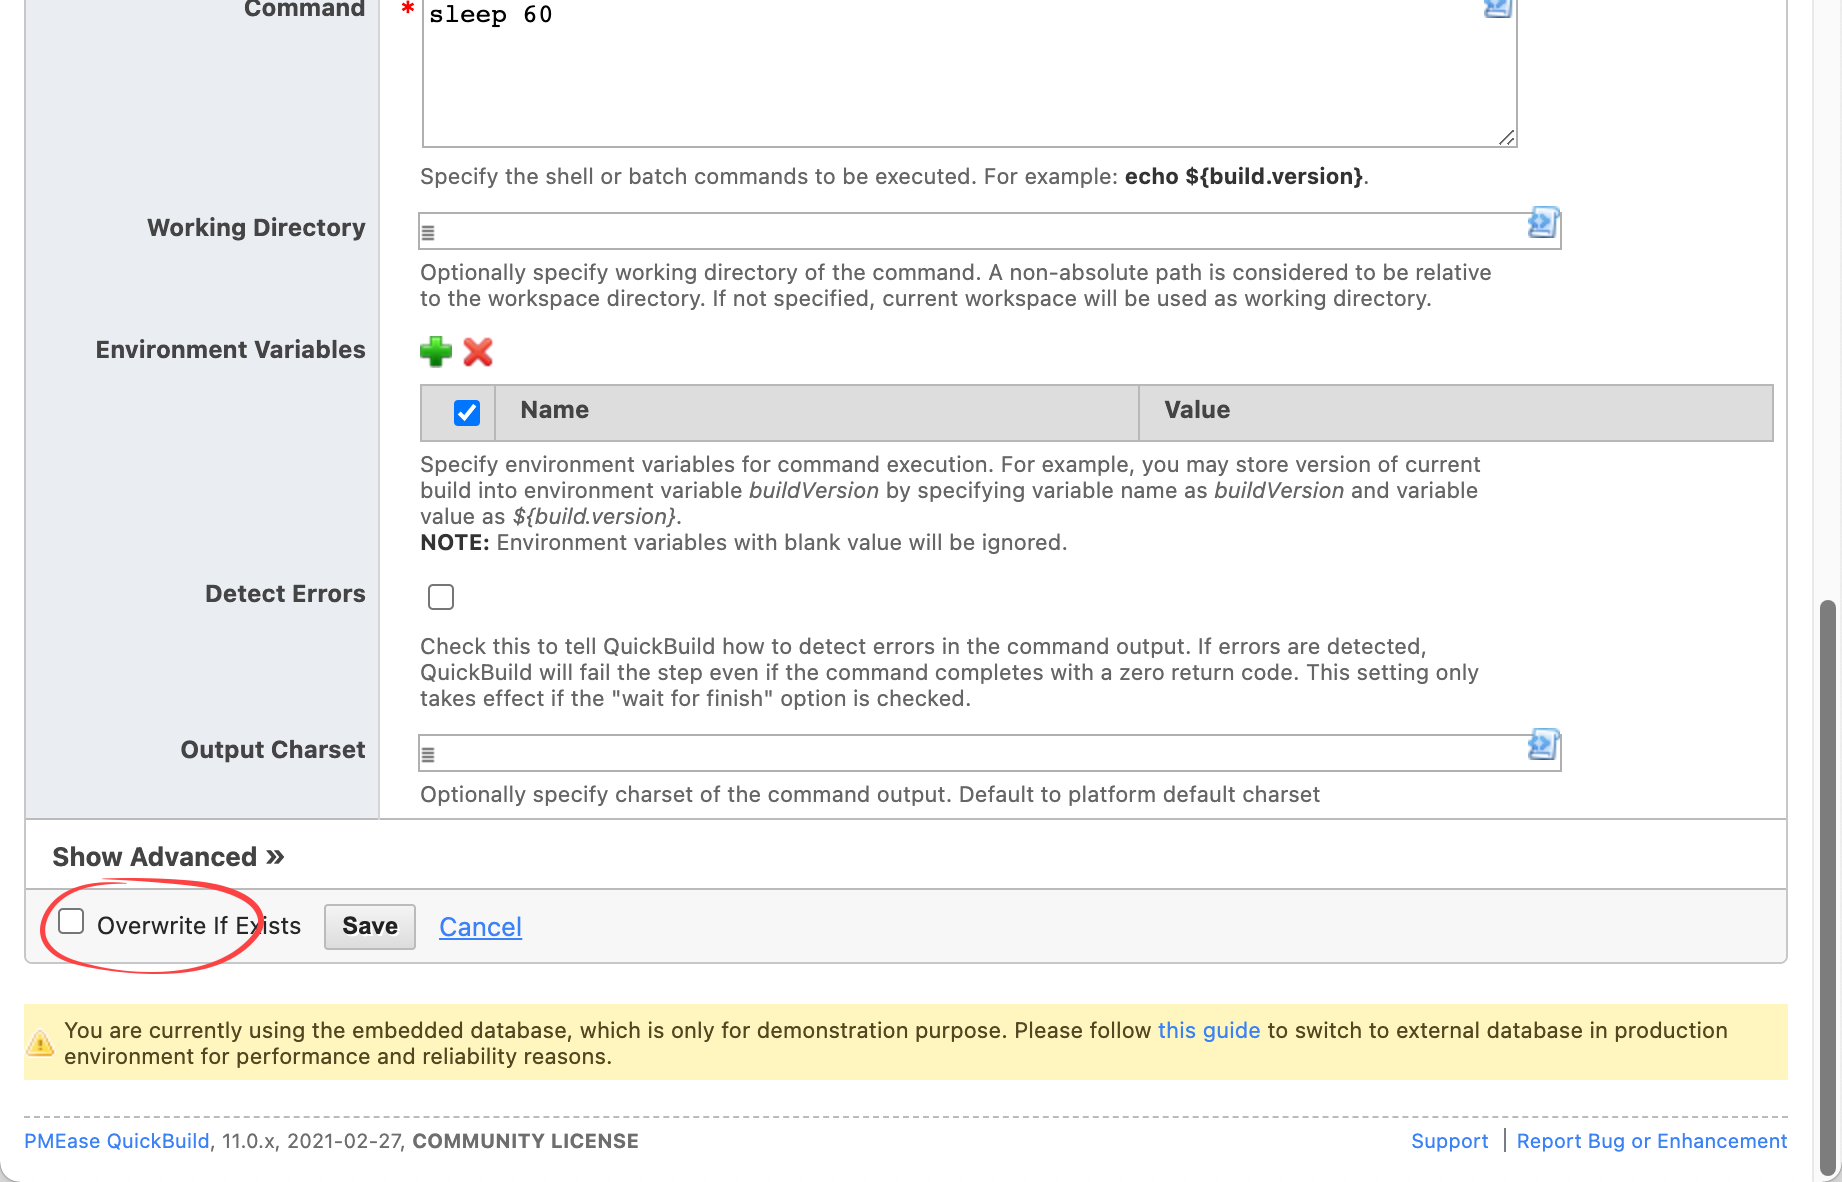Screen dimensions: 1842x1182
Task: Expand the Show Advanced section
Action: (x=167, y=856)
